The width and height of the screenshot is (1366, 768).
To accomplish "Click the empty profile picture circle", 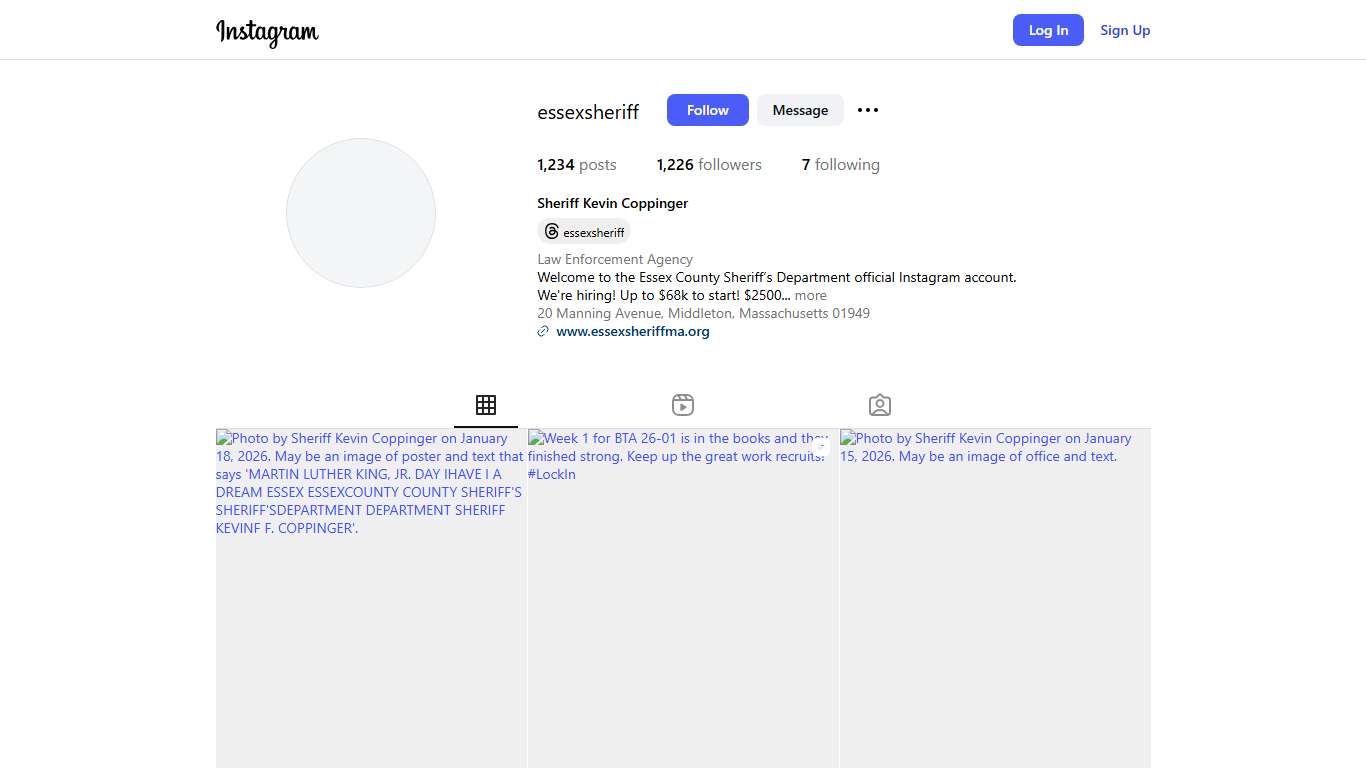I will [x=361, y=213].
